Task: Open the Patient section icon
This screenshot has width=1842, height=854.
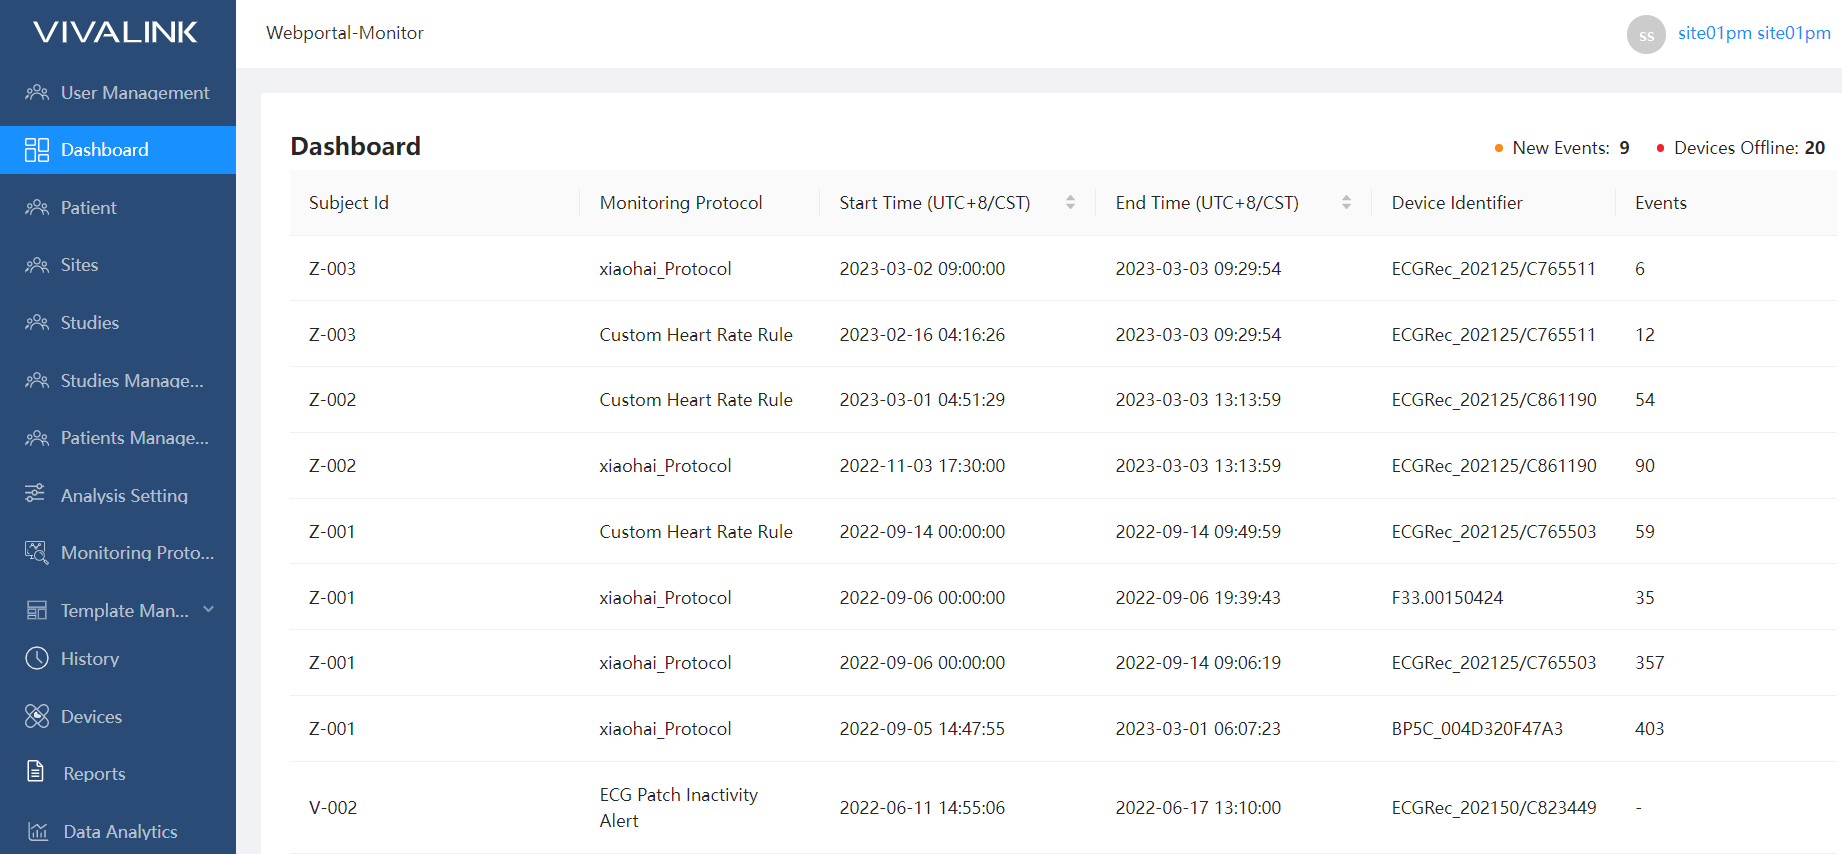Action: click(x=37, y=207)
